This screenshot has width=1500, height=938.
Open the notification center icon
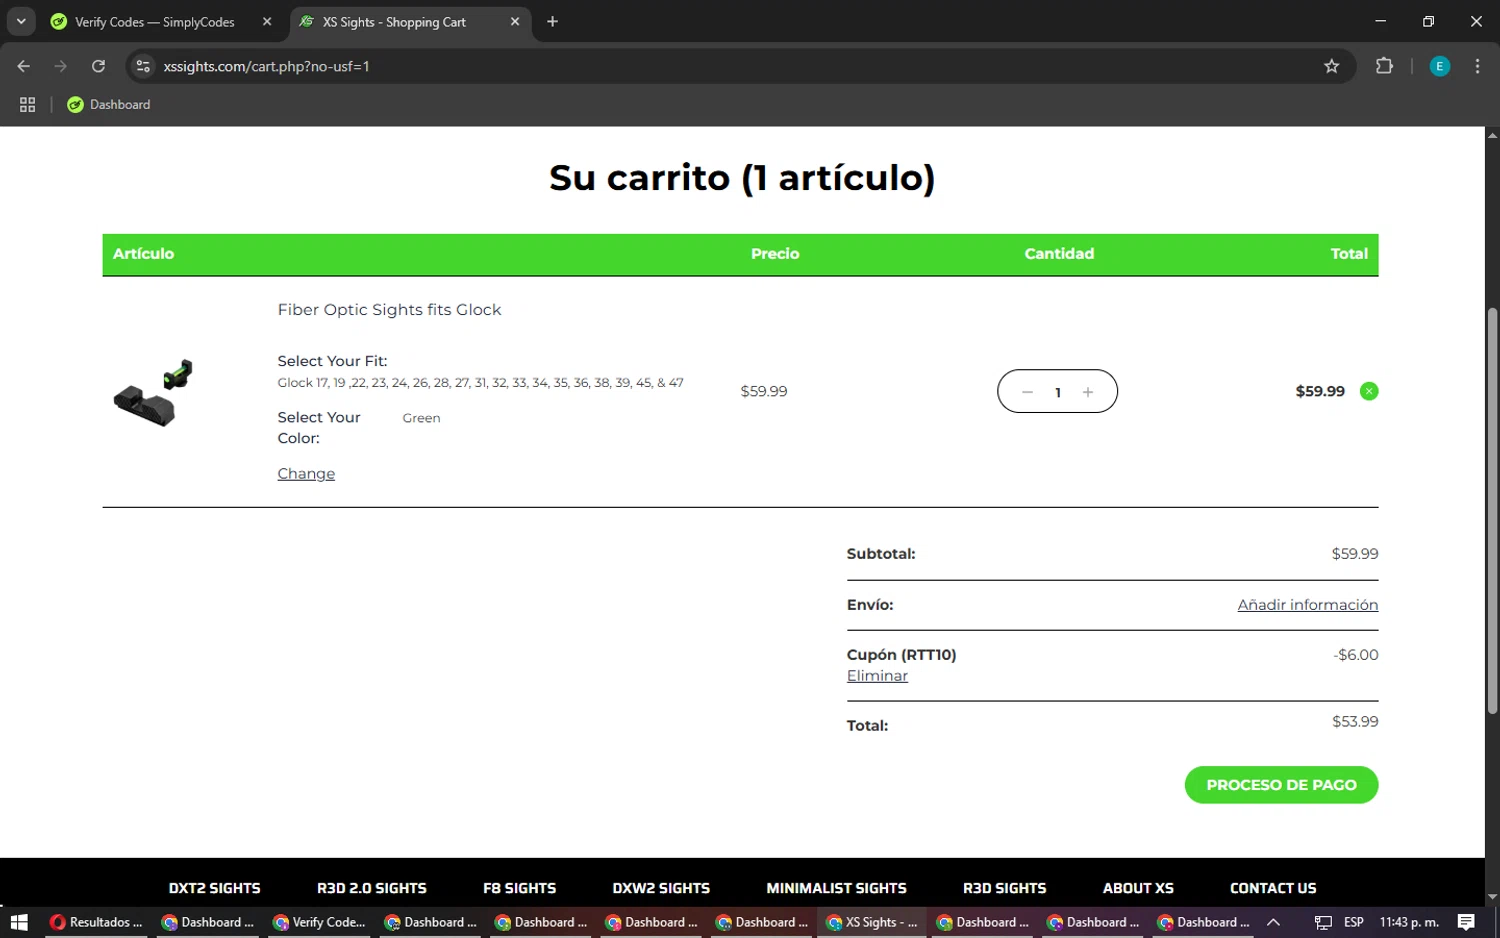1466,922
